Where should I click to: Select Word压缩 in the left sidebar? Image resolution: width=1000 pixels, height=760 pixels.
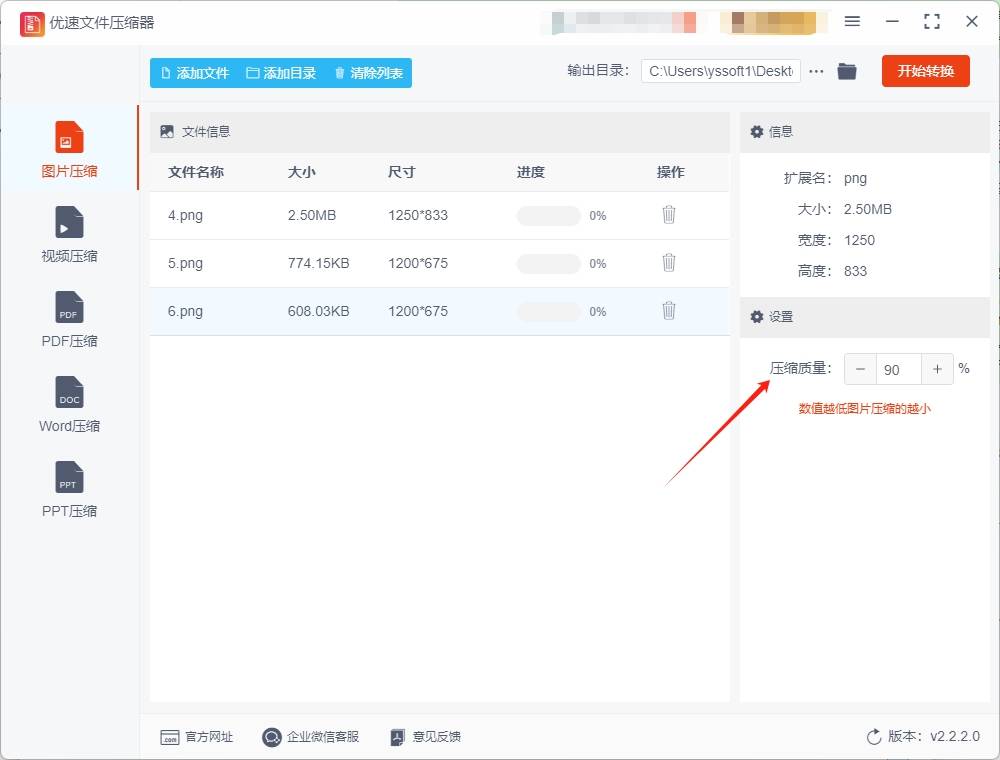(68, 405)
